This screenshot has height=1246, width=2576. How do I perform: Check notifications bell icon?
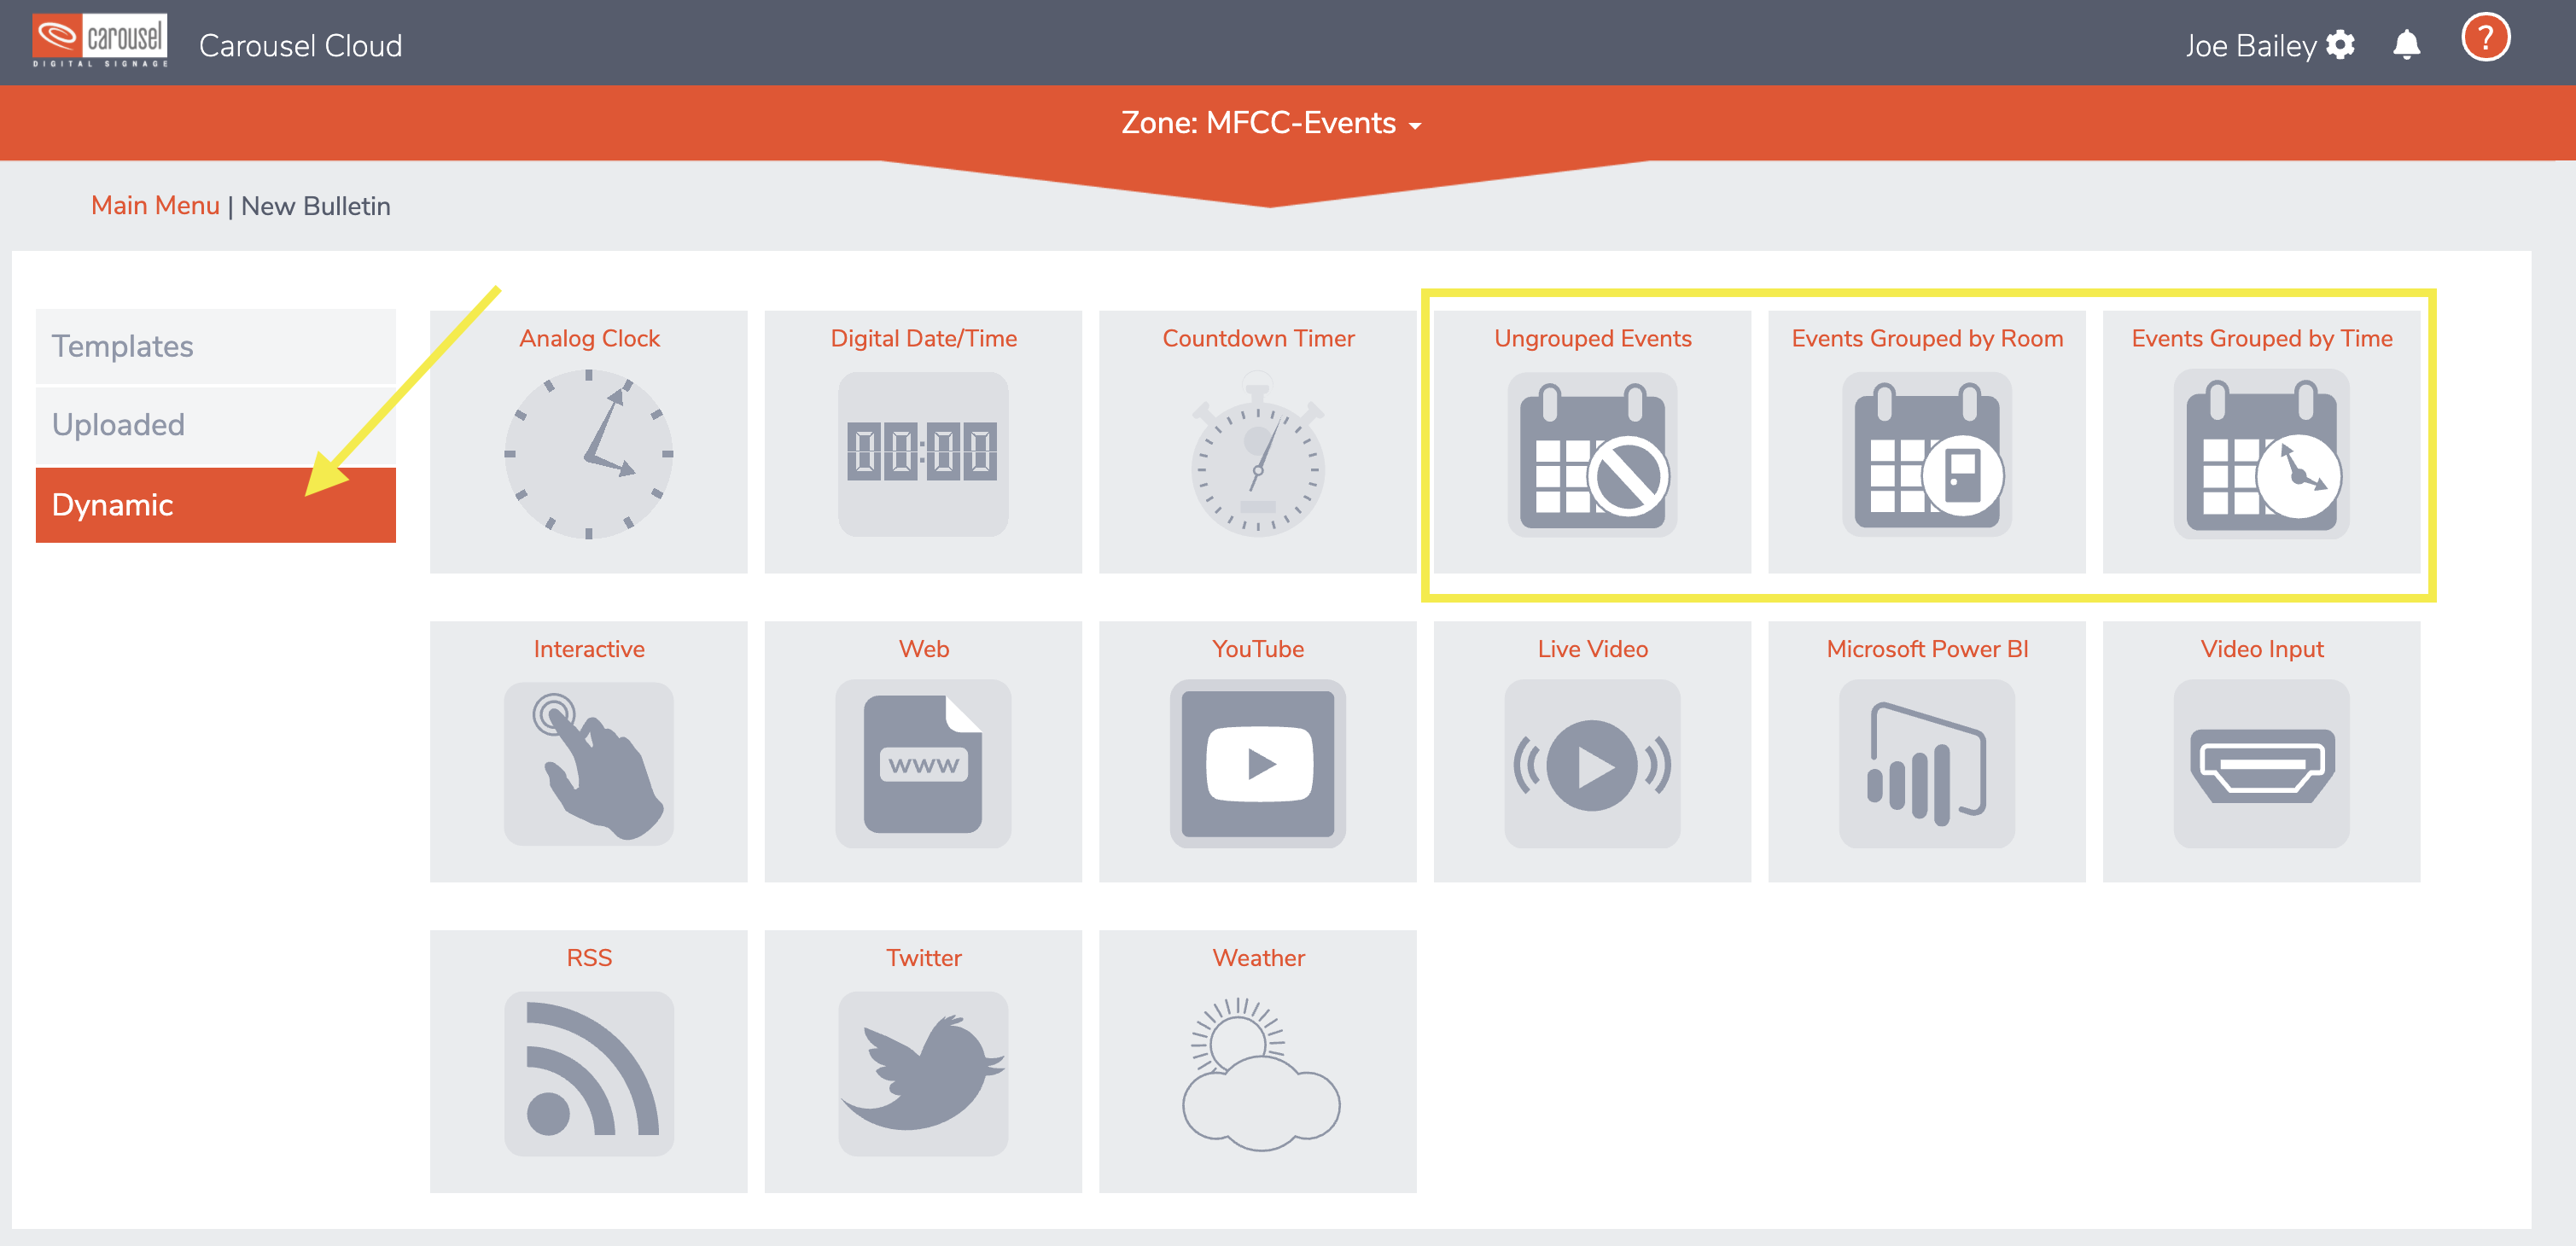point(2406,45)
